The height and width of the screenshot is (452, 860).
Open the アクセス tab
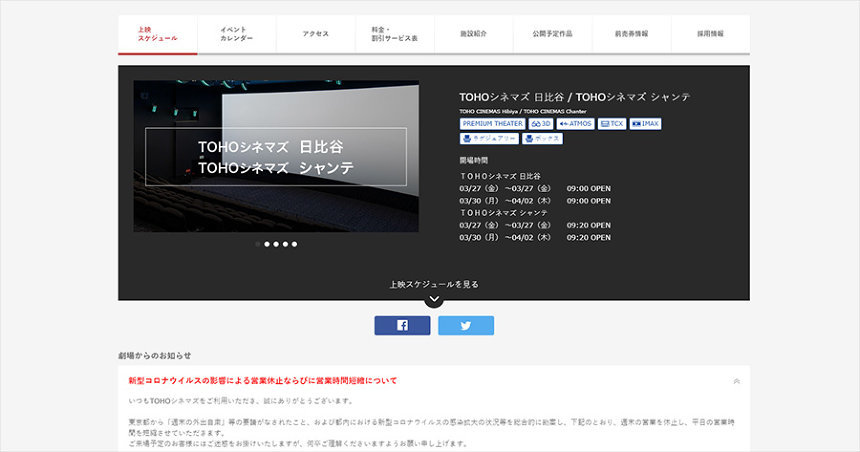(315, 34)
